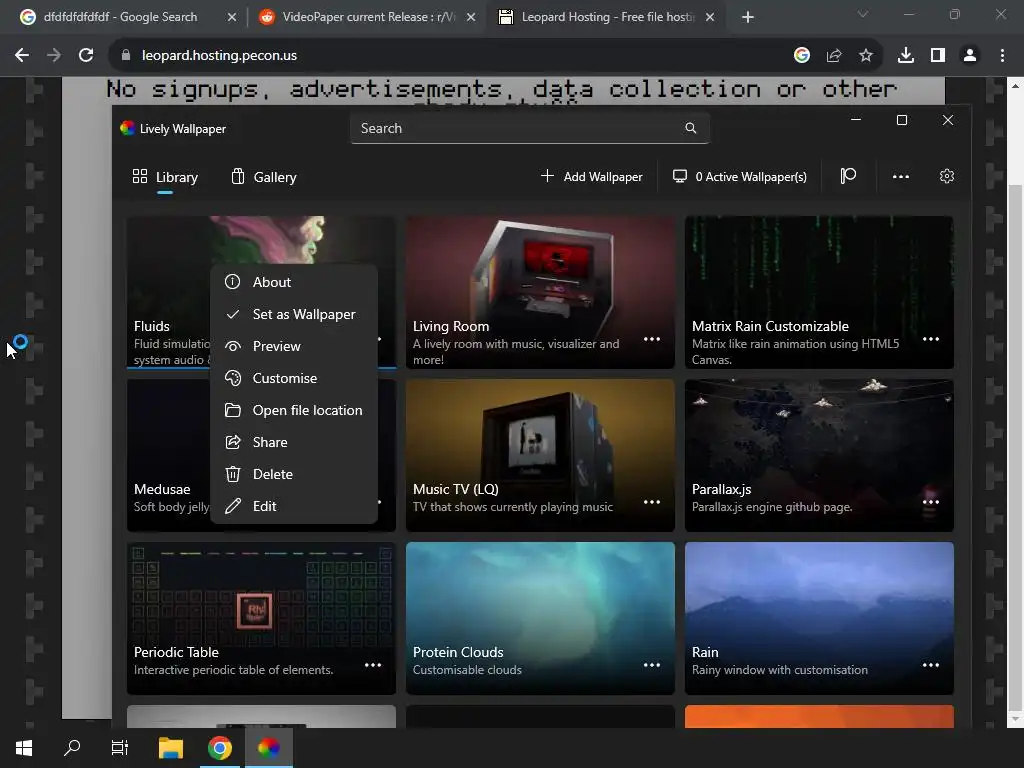Open Task View on taskbar
Viewport: 1024px width, 768px height.
pos(120,748)
